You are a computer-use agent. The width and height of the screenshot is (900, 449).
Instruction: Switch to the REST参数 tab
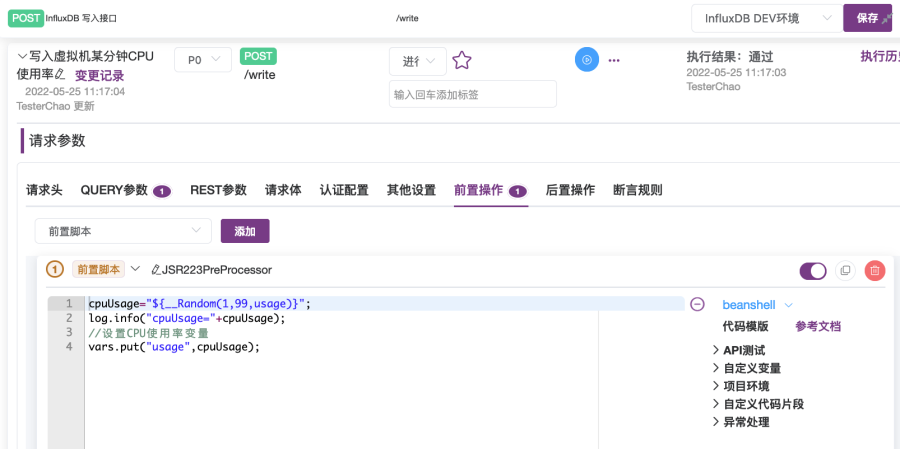pos(218,190)
